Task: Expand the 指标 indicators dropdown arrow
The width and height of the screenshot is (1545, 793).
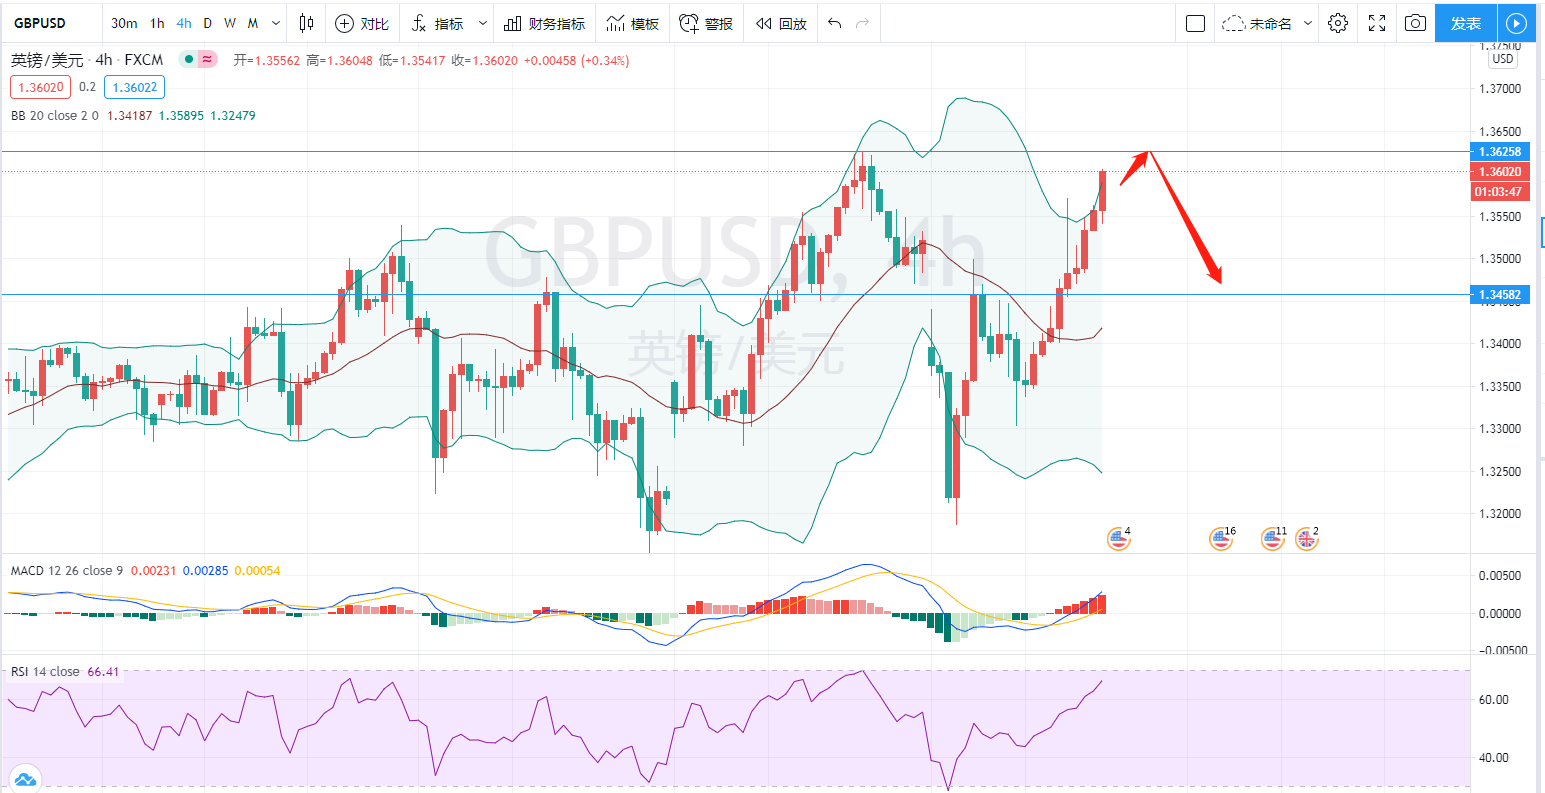Action: 484,23
